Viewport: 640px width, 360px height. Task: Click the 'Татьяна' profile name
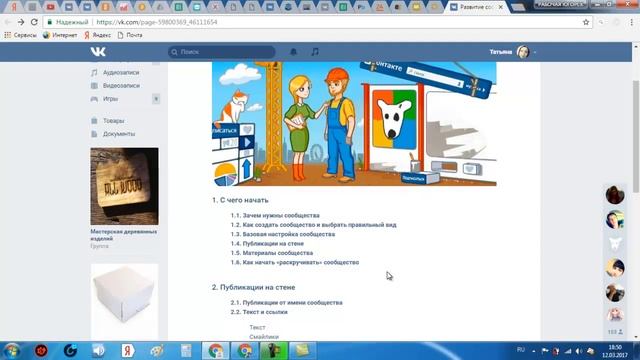coord(500,52)
